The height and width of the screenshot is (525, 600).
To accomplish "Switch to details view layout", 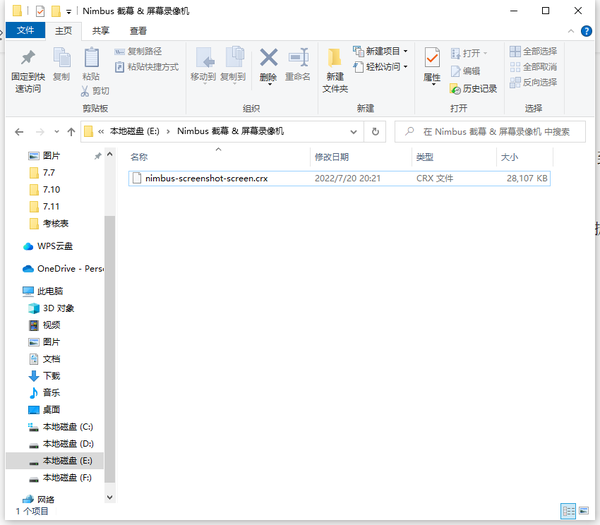I will 568,510.
